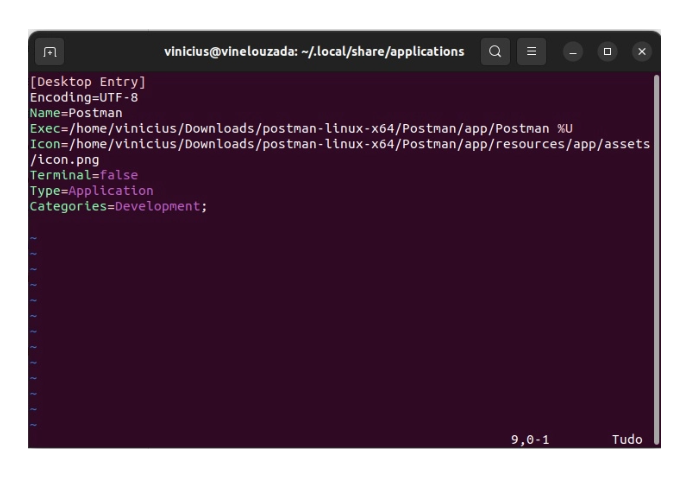Open terminal search with magnifier icon

tap(495, 52)
